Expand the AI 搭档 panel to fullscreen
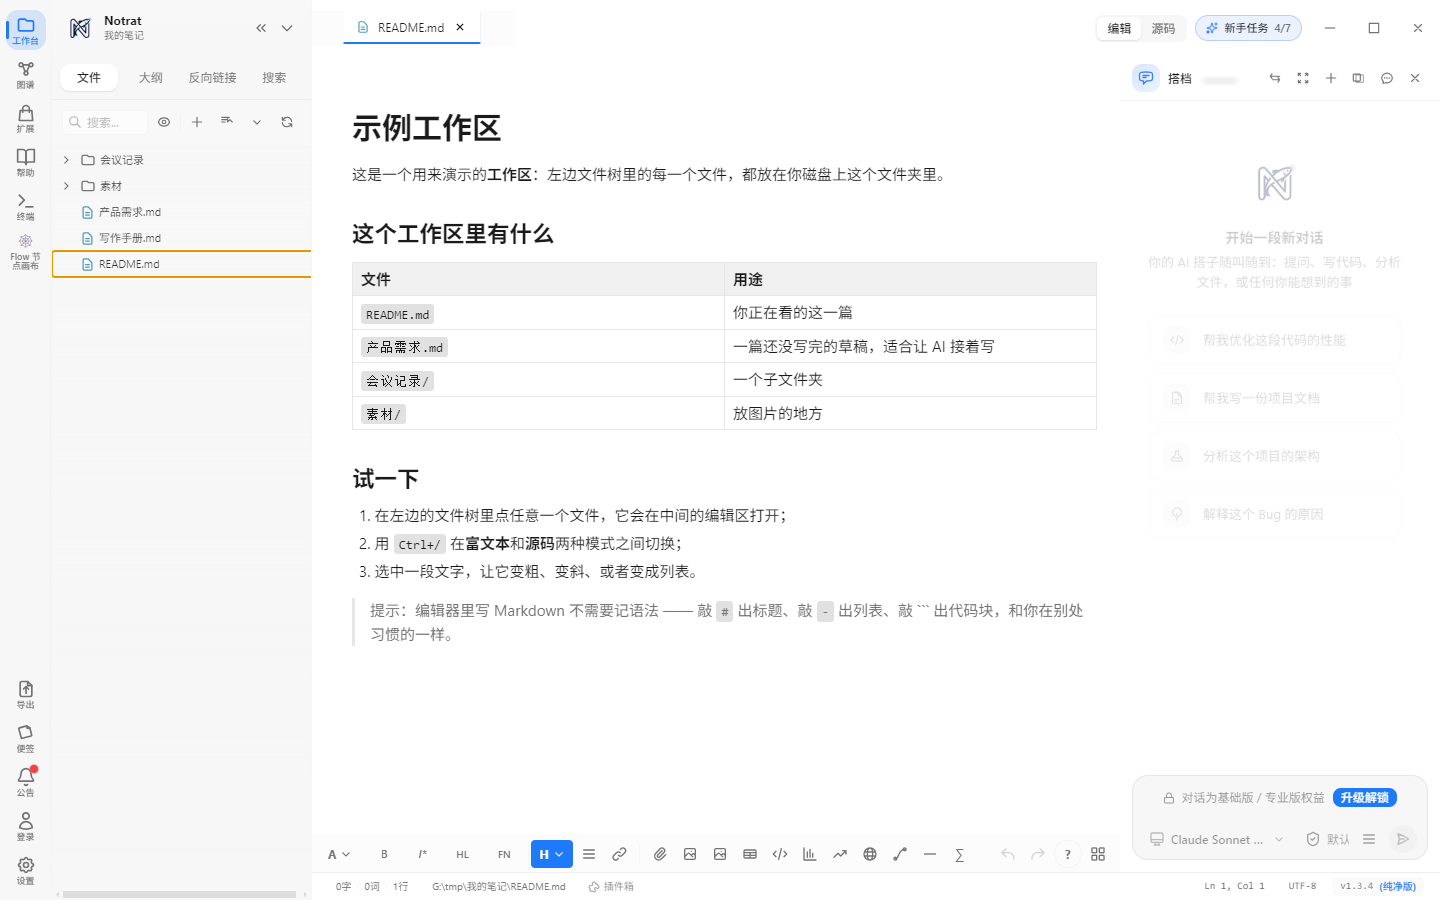This screenshot has height=900, width=1440. (1303, 78)
